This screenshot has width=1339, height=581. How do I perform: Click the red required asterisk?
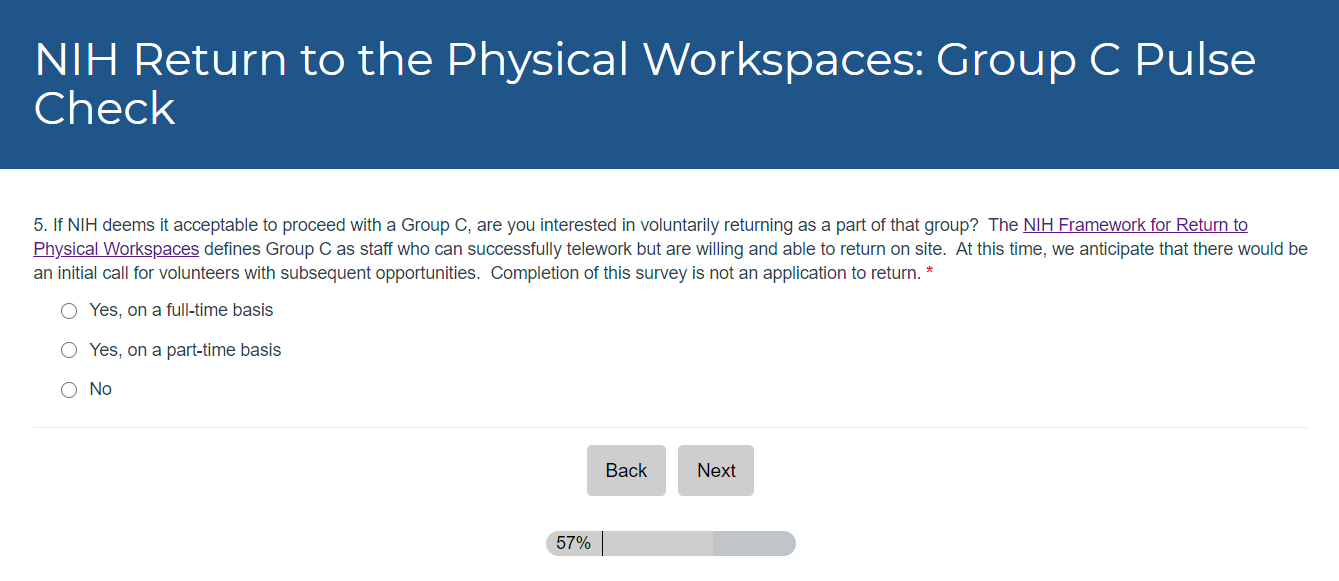click(x=929, y=274)
